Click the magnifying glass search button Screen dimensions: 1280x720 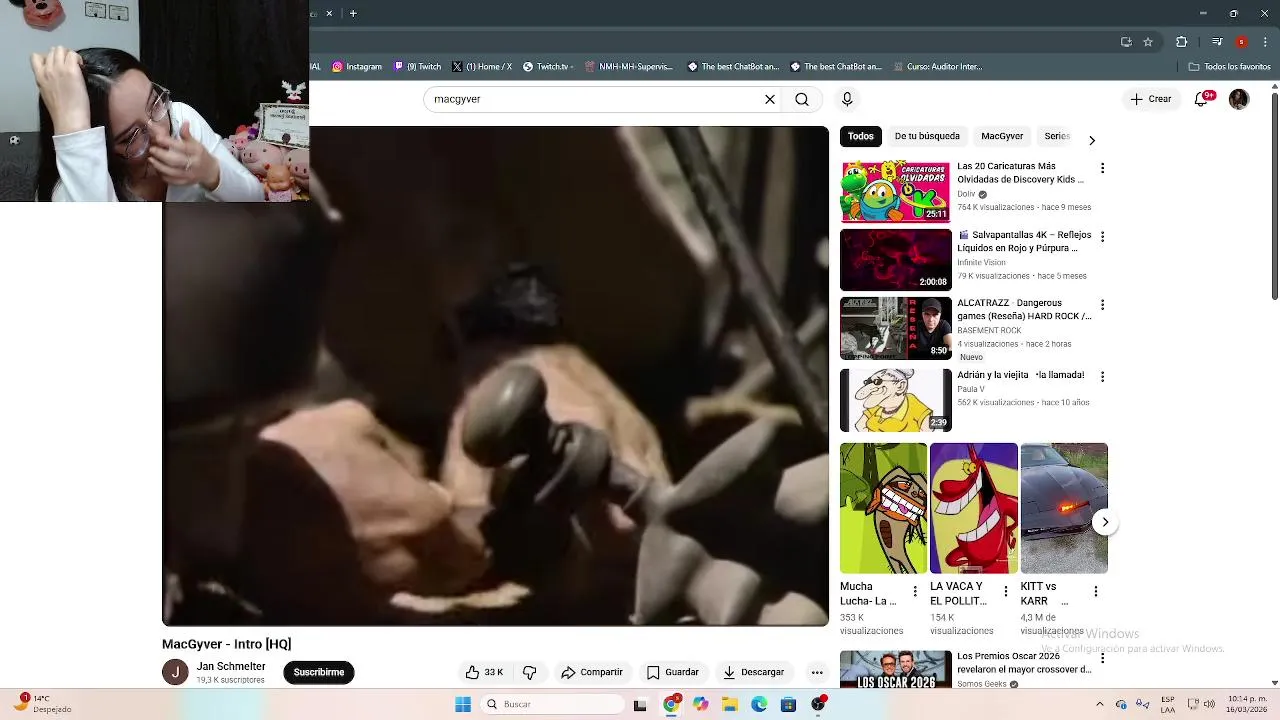[x=802, y=99]
